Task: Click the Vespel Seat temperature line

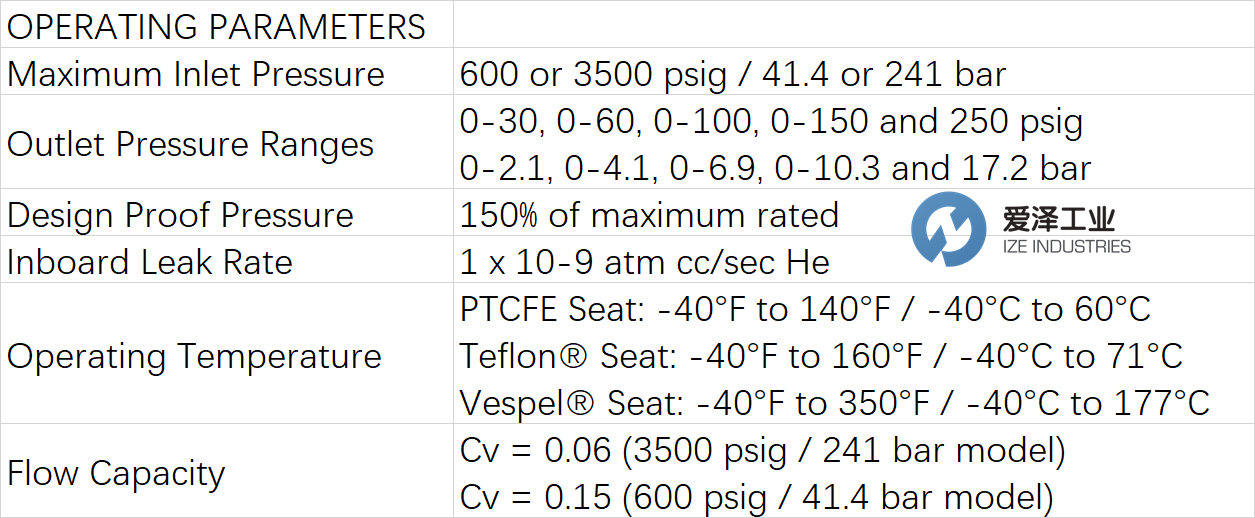Action: pyautogui.click(x=834, y=403)
